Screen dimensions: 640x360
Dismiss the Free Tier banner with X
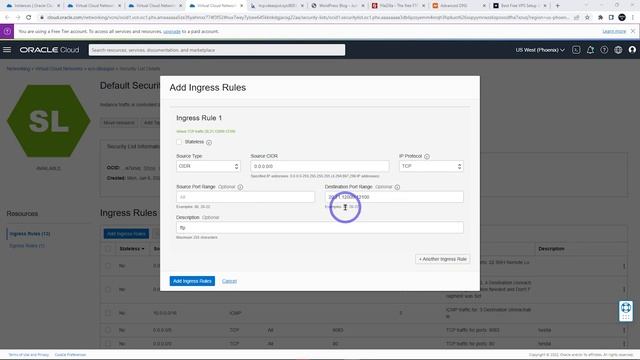[633, 31]
